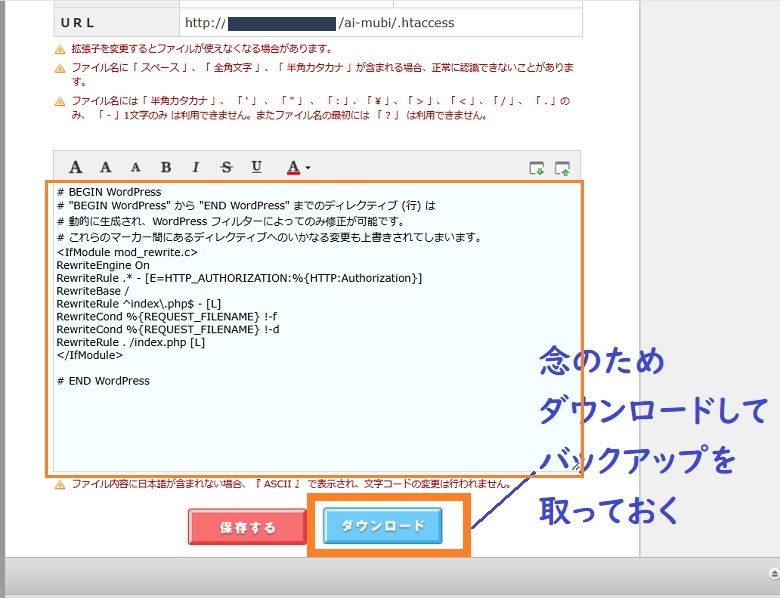The height and width of the screenshot is (598, 780).
Task: Click the 'RewriteBase /' line
Action: (x=93, y=291)
